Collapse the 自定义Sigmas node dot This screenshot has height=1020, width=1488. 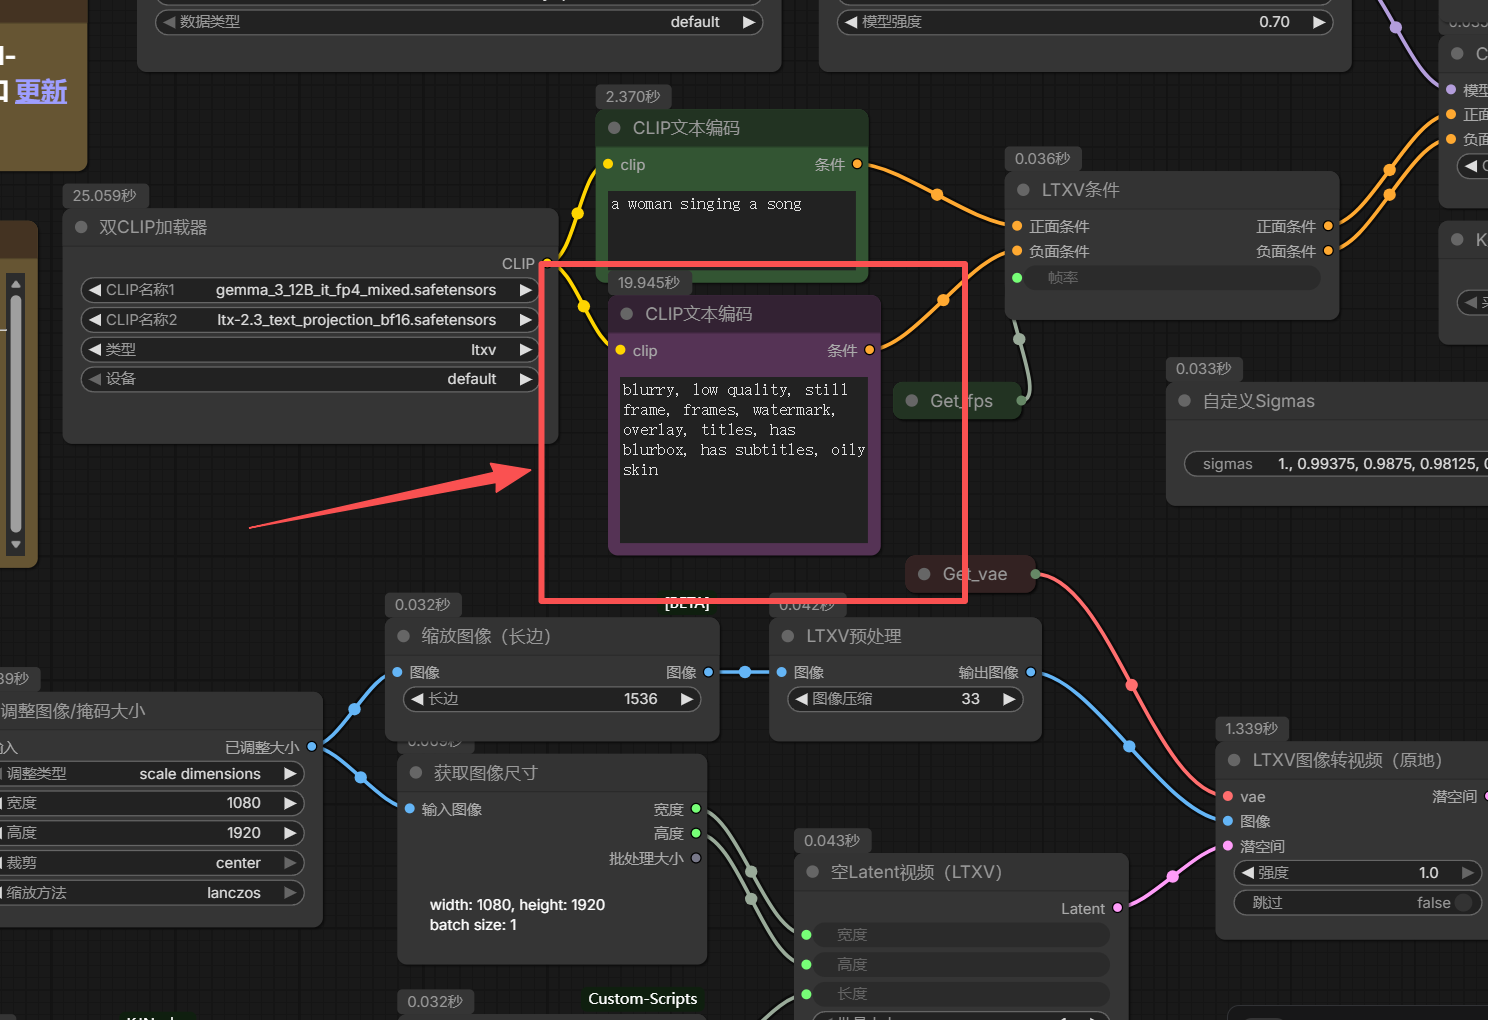pos(1185,401)
